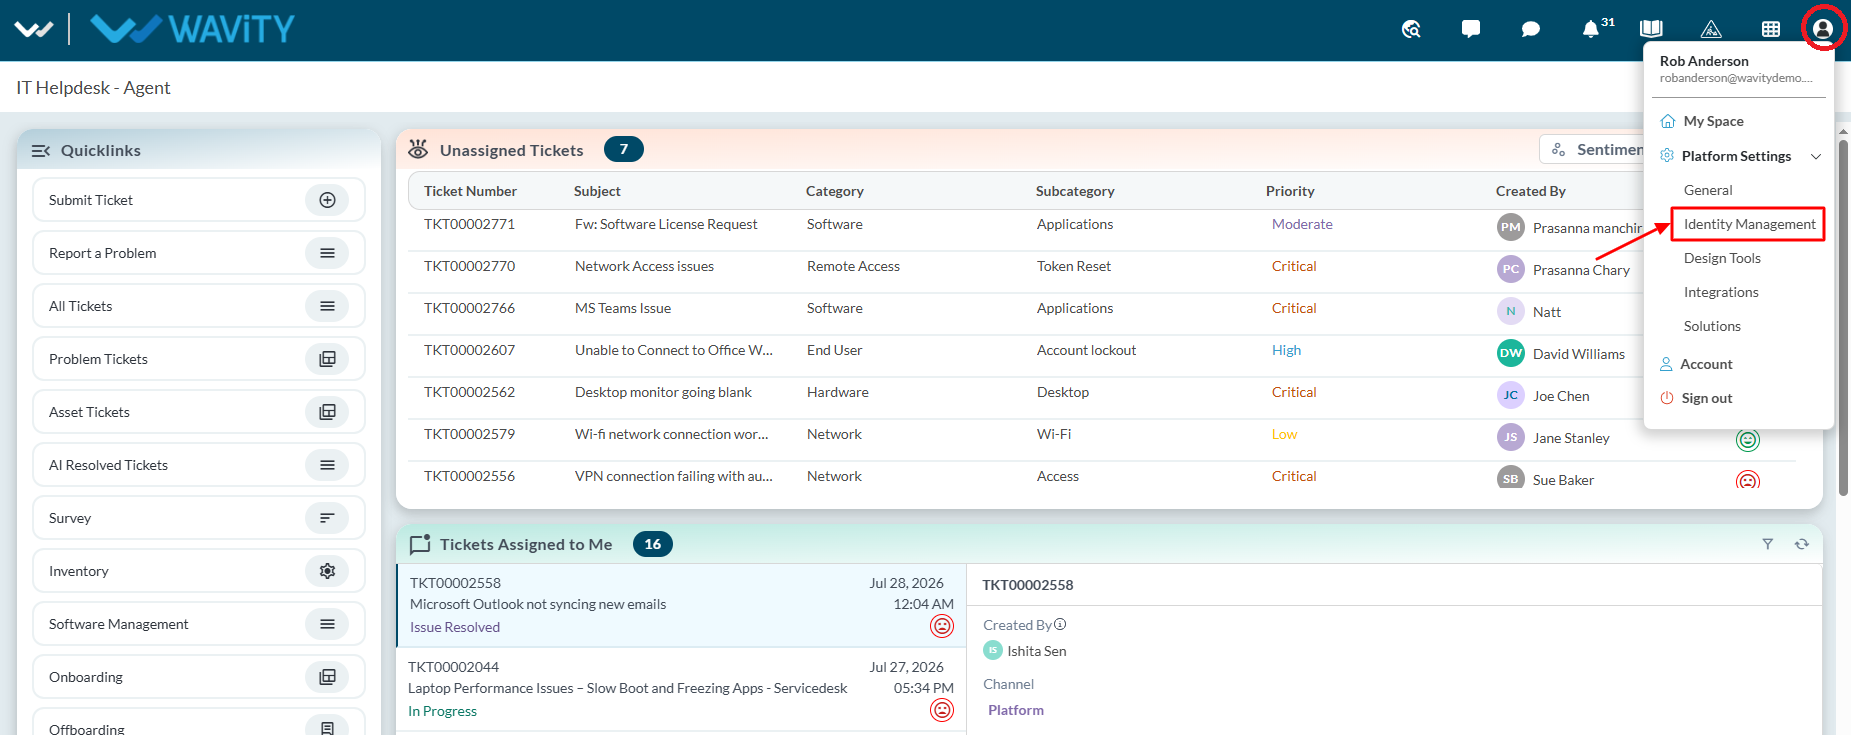Click the user profile avatar icon

pyautogui.click(x=1823, y=29)
